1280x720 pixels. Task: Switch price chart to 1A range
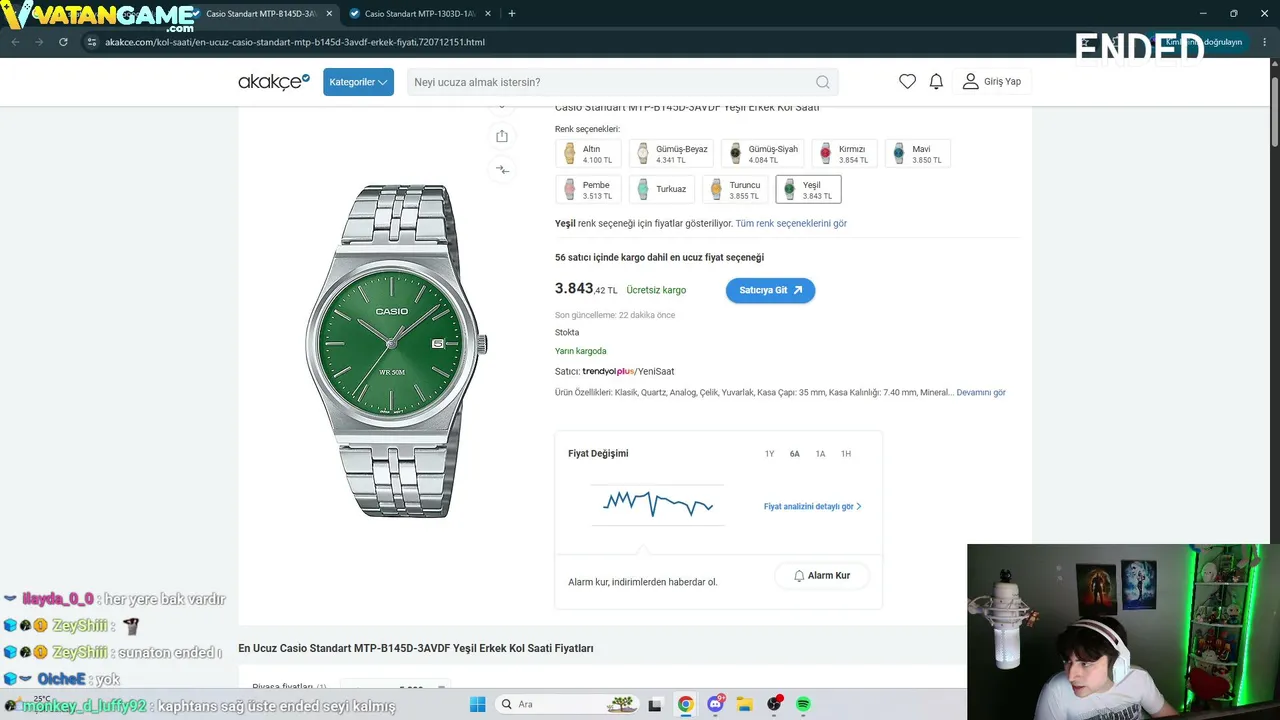(820, 454)
